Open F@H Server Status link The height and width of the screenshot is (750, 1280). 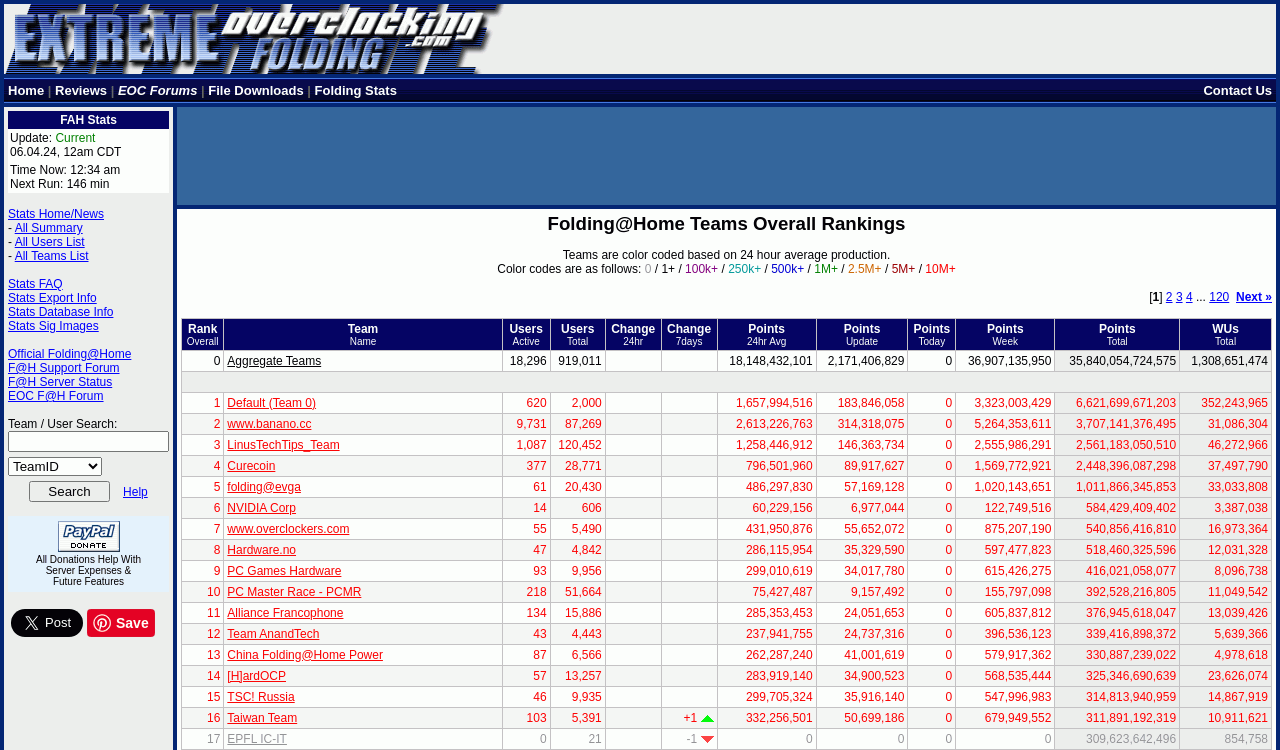click(60, 382)
